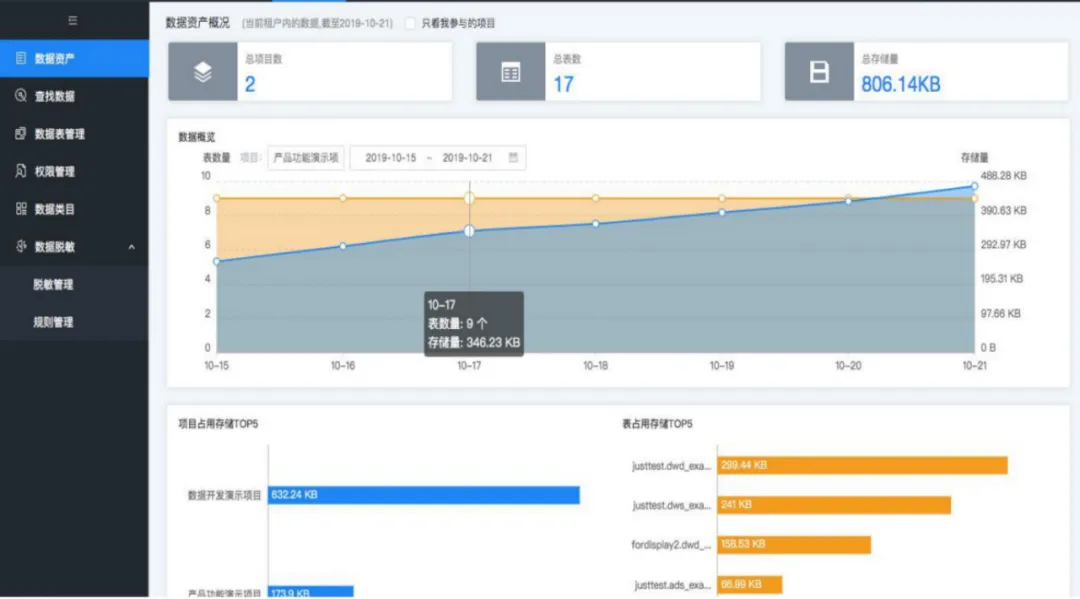1080x599 pixels.
Task: Click the save-disk icon on 总存储量 card
Action: click(x=819, y=72)
